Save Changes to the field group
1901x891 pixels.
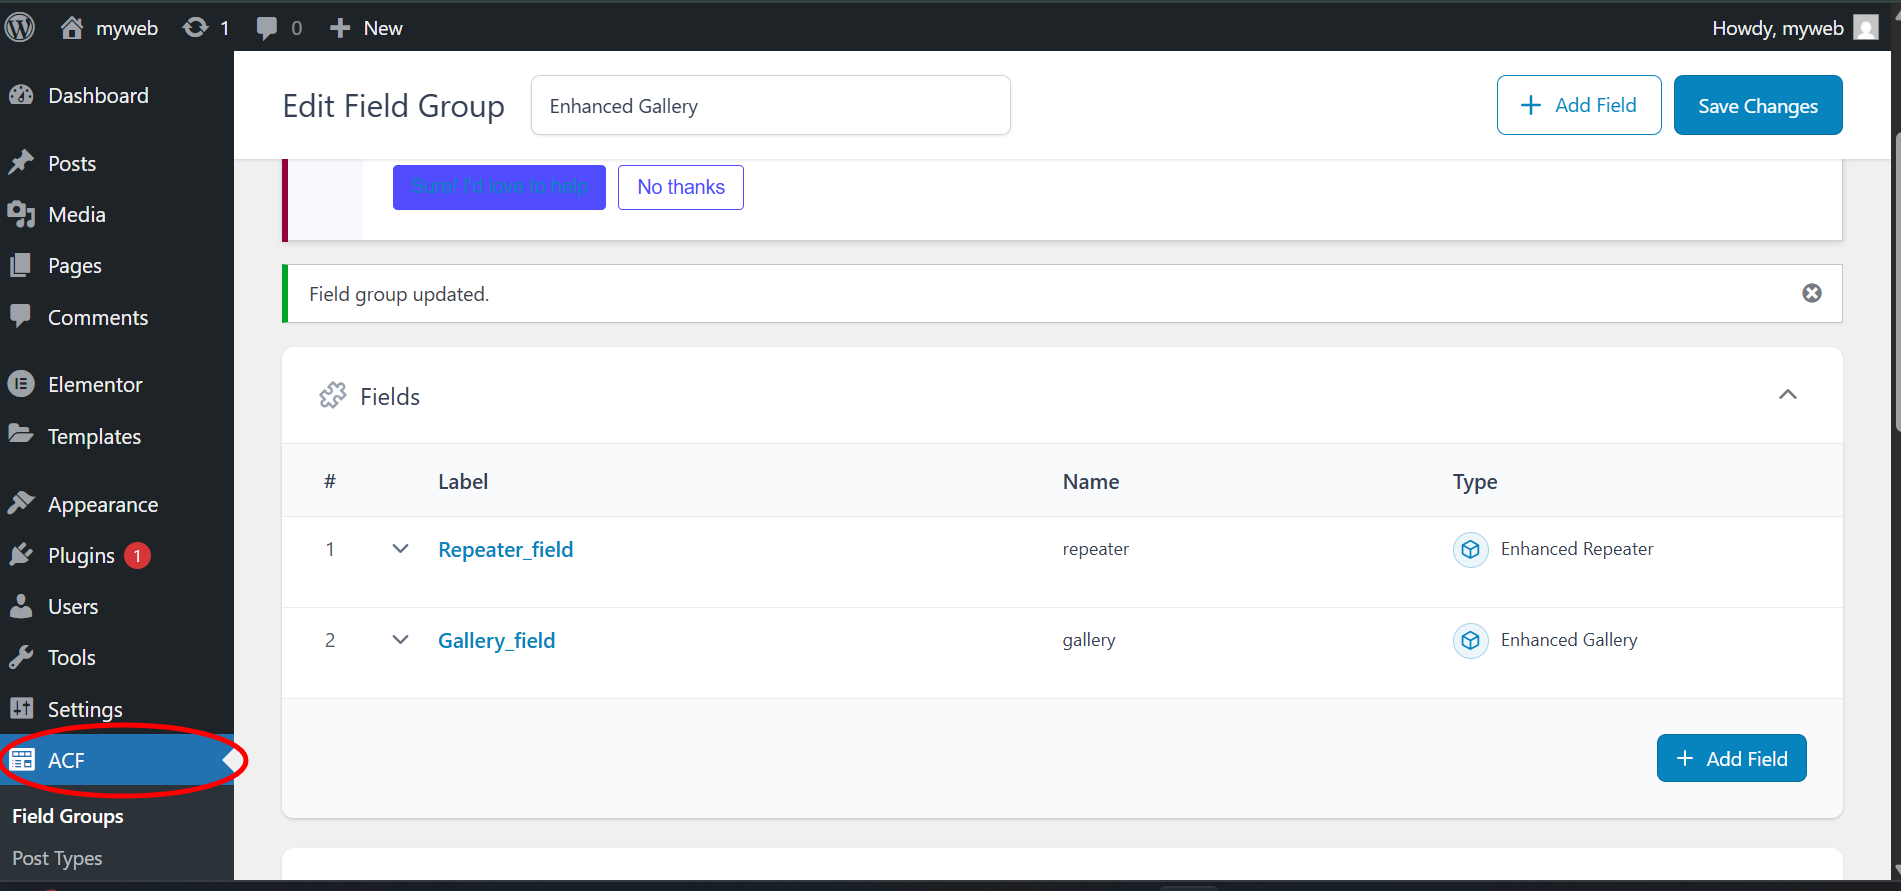[x=1758, y=105]
